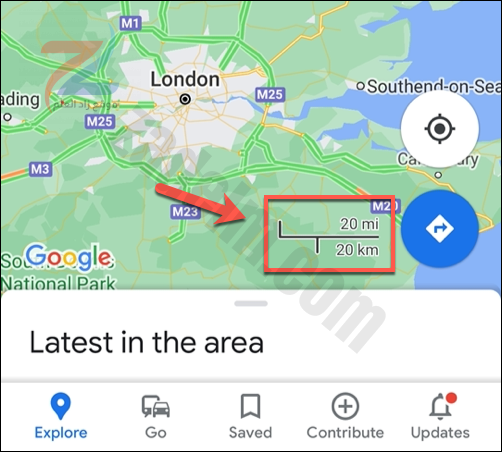Open the Saved bookmark tab
Viewport: 502px width, 452px height.
pos(250,406)
